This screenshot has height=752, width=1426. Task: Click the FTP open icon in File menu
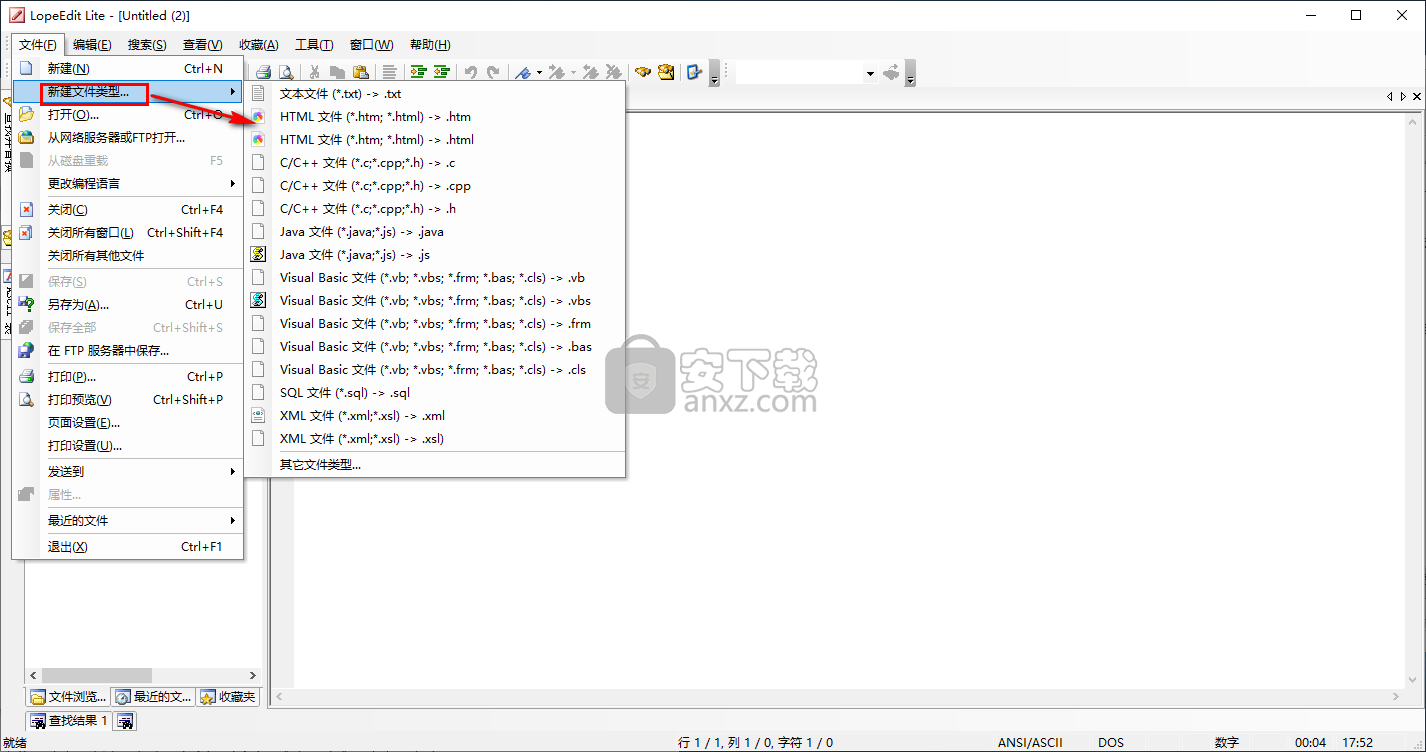click(27, 137)
